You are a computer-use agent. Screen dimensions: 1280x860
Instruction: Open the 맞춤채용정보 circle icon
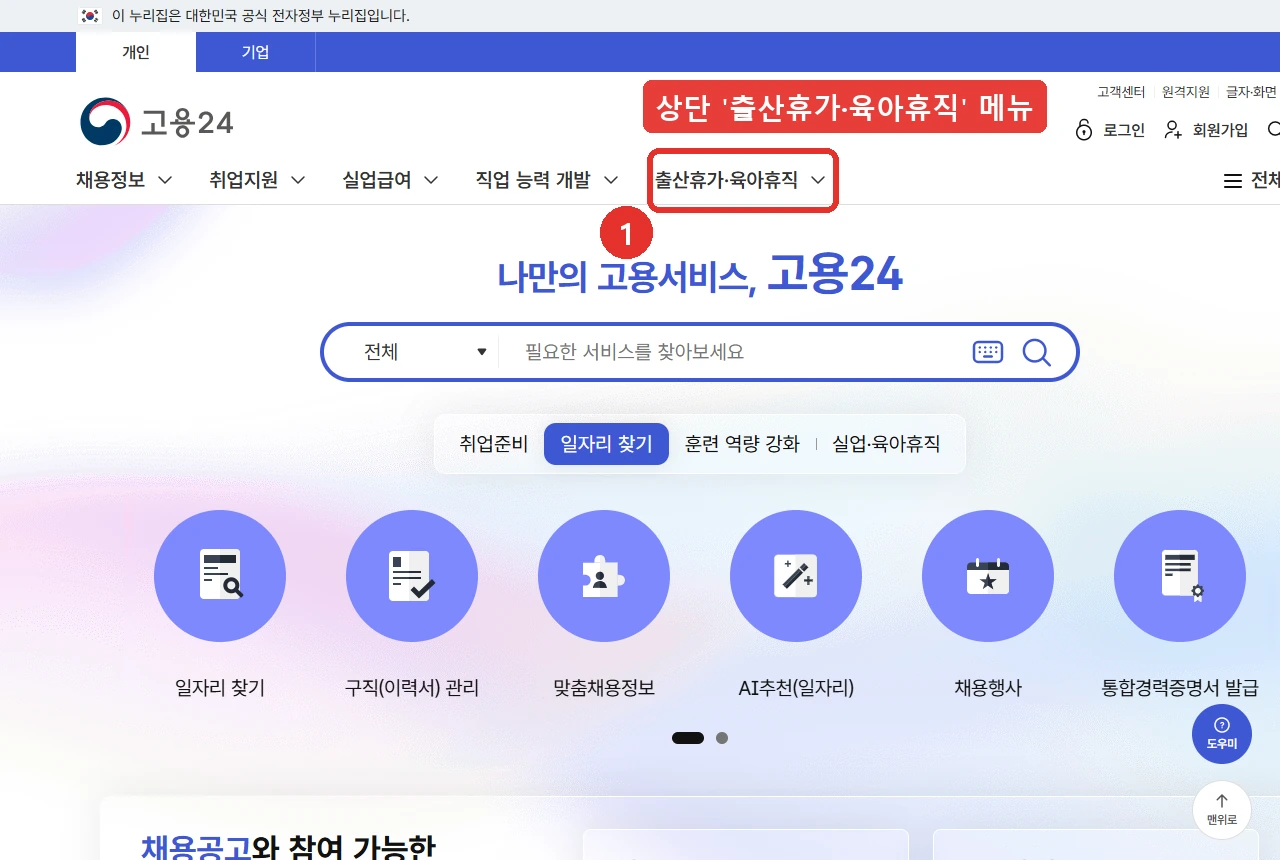(x=604, y=576)
